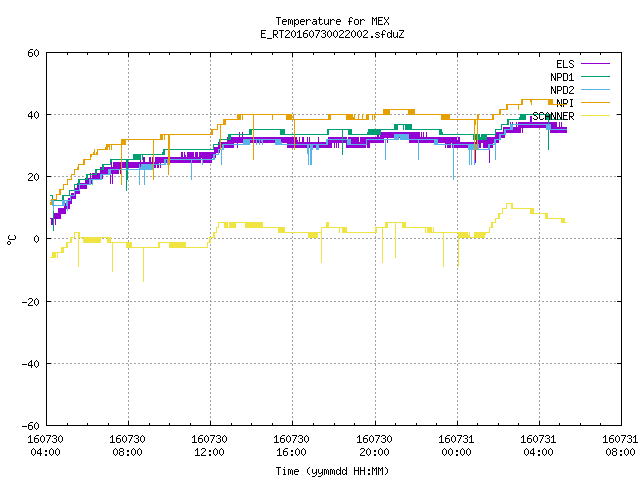Click the x-axis tick label 160731 00:00
The width and height of the screenshot is (640, 480).
456,445
